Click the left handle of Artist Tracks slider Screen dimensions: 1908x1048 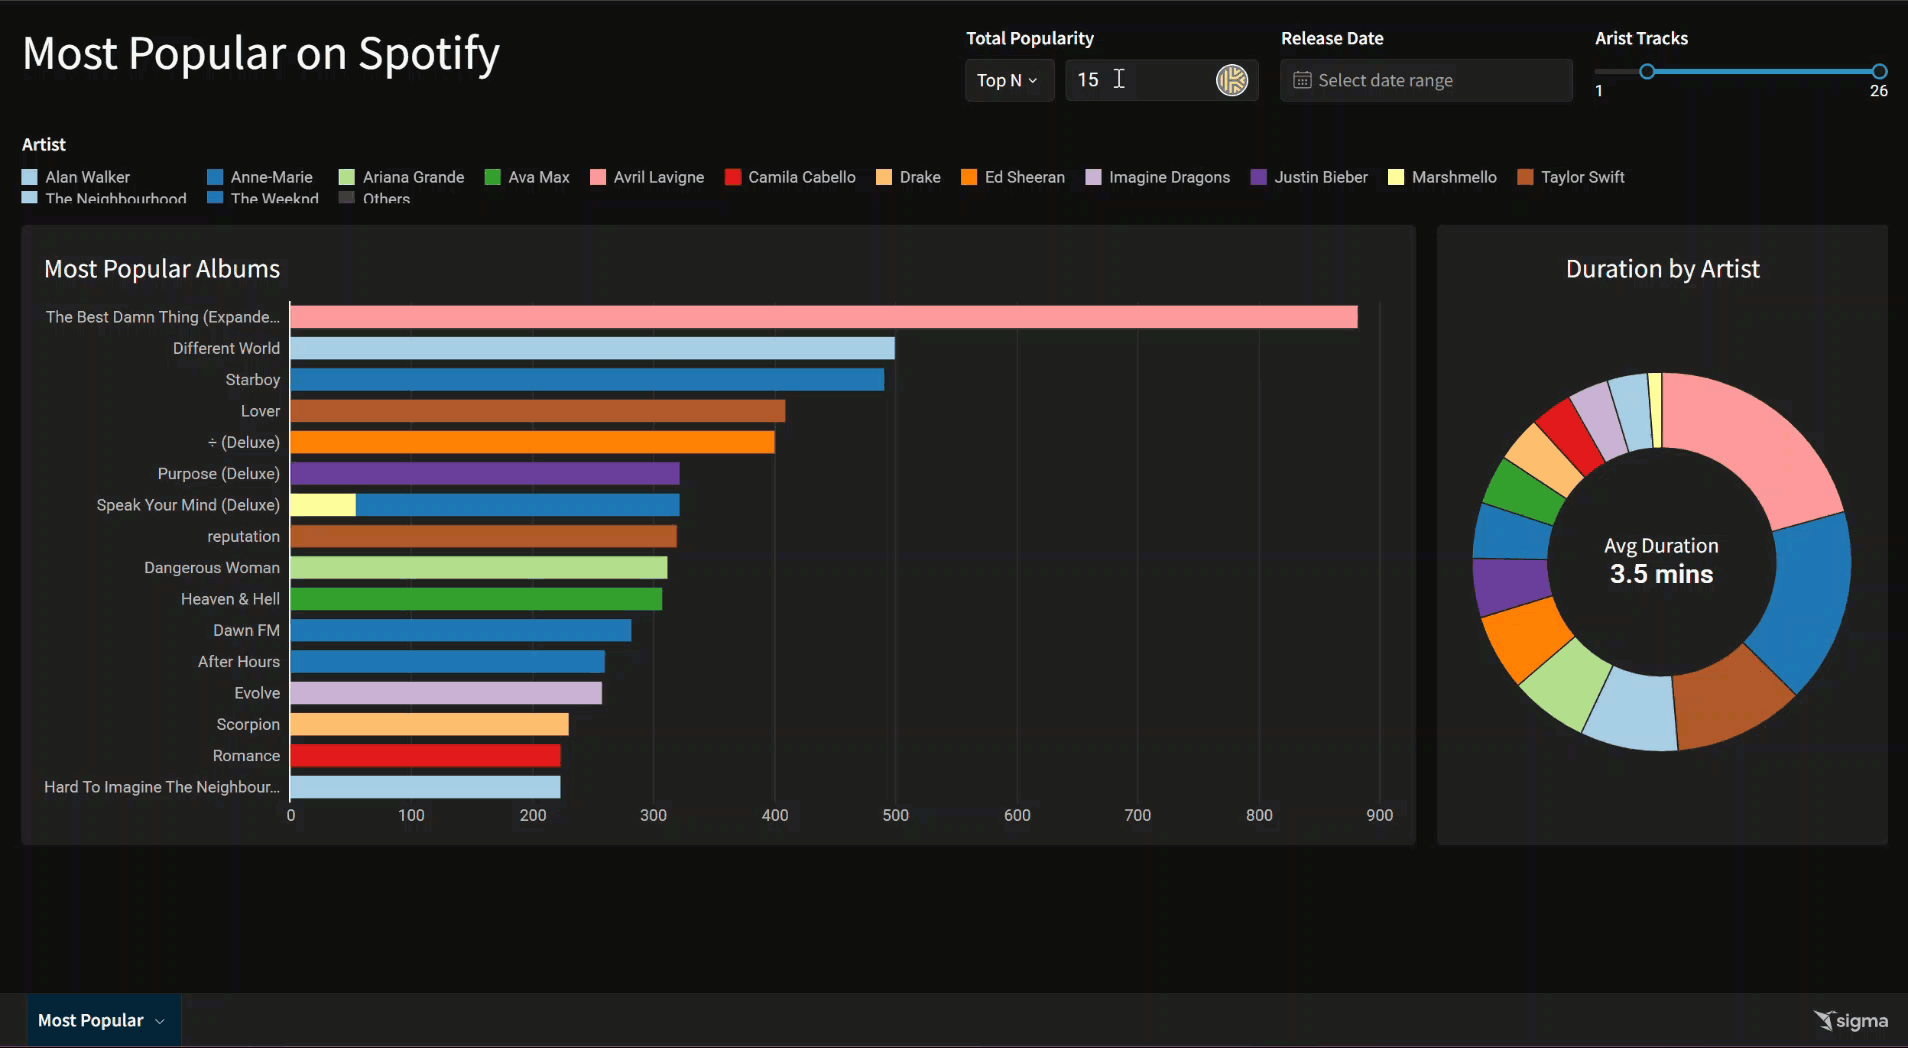point(1647,71)
